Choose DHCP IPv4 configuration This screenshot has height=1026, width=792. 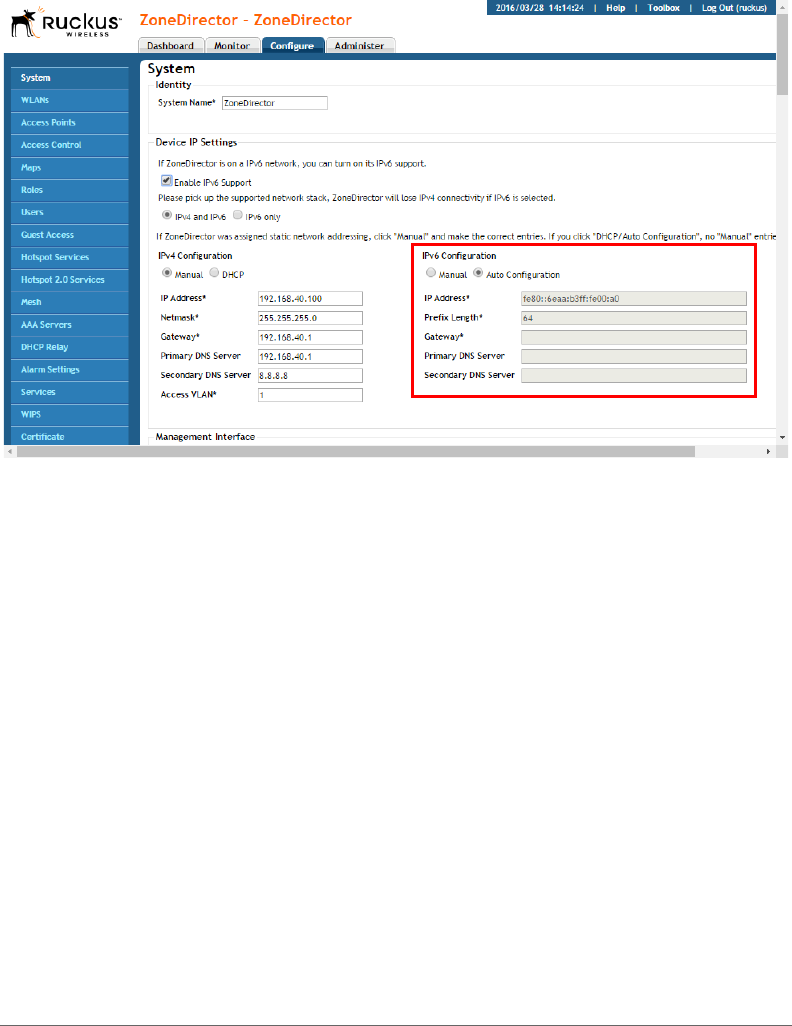(214, 273)
